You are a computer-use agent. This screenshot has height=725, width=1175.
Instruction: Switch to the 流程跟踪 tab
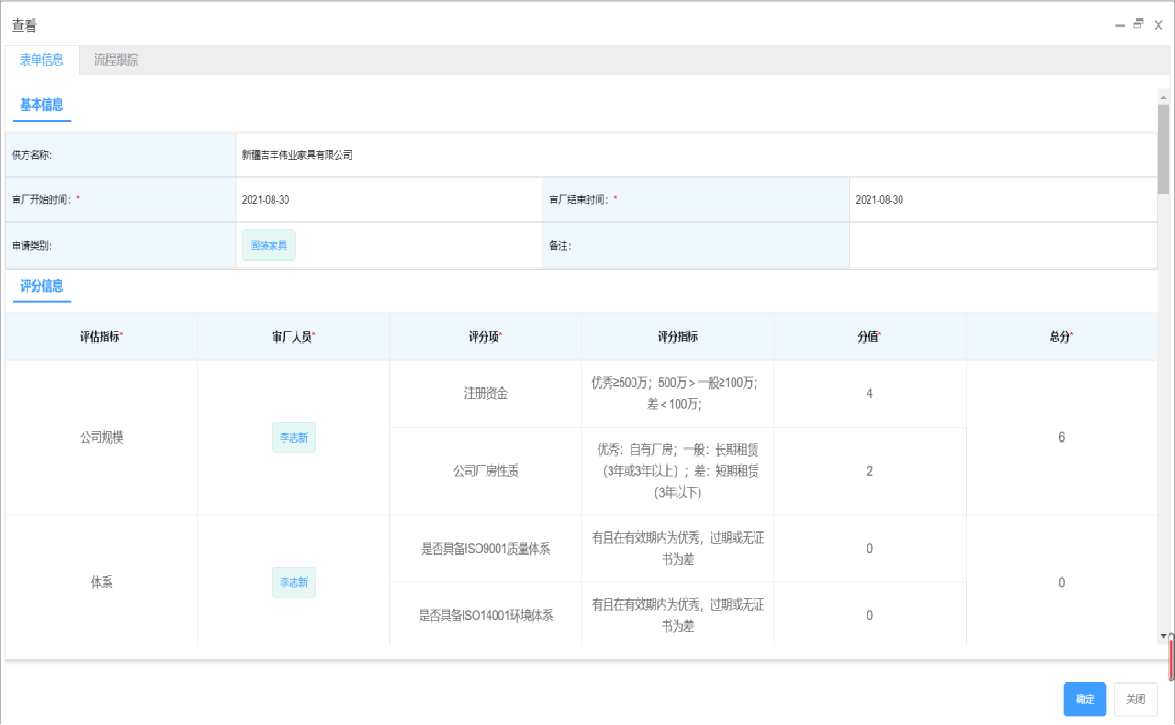tap(116, 60)
